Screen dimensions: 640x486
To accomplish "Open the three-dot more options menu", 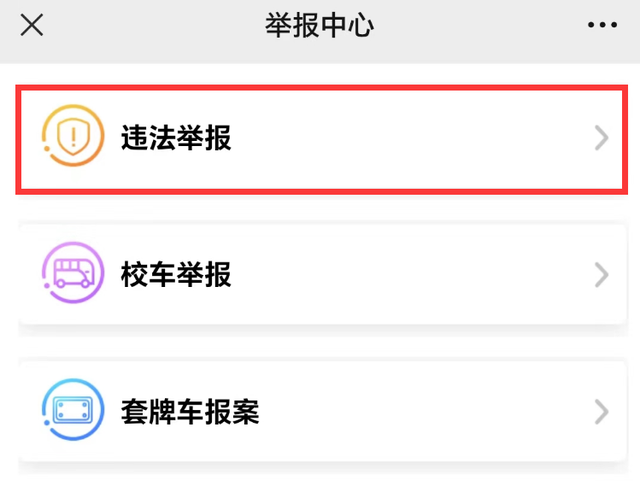I will (x=602, y=25).
